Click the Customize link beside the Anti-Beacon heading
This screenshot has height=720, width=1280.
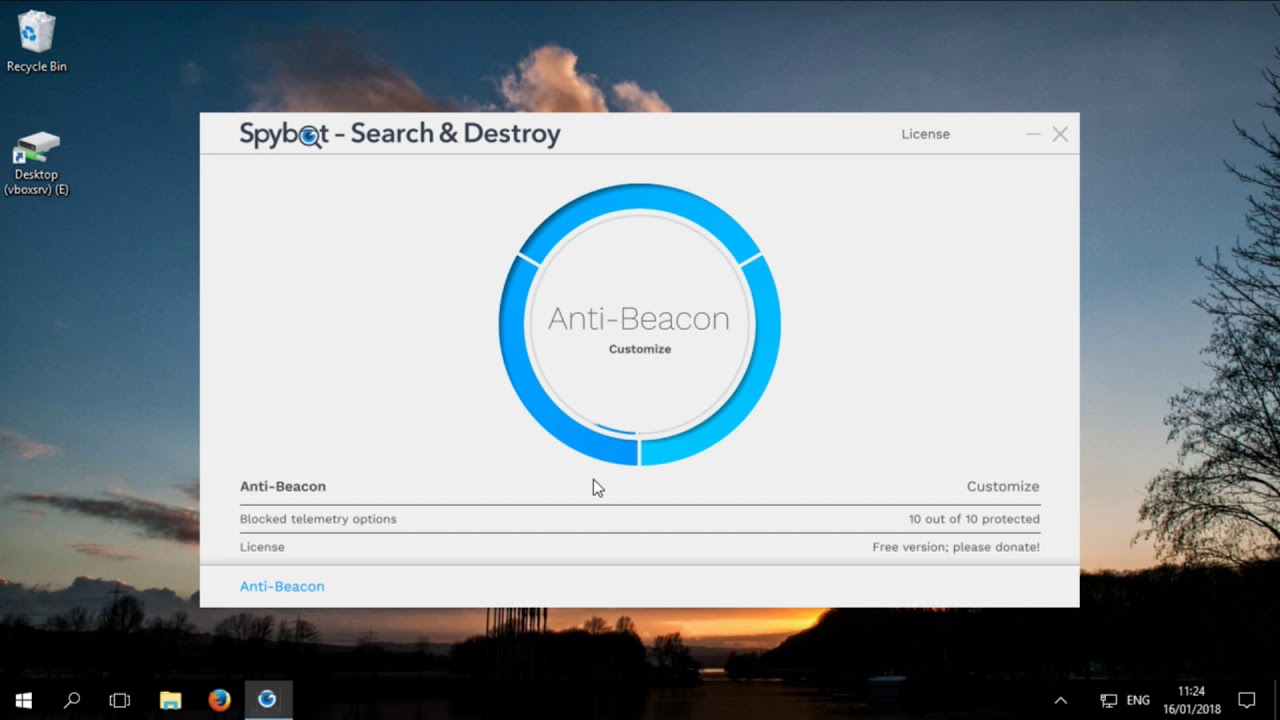pyautogui.click(x=1003, y=486)
